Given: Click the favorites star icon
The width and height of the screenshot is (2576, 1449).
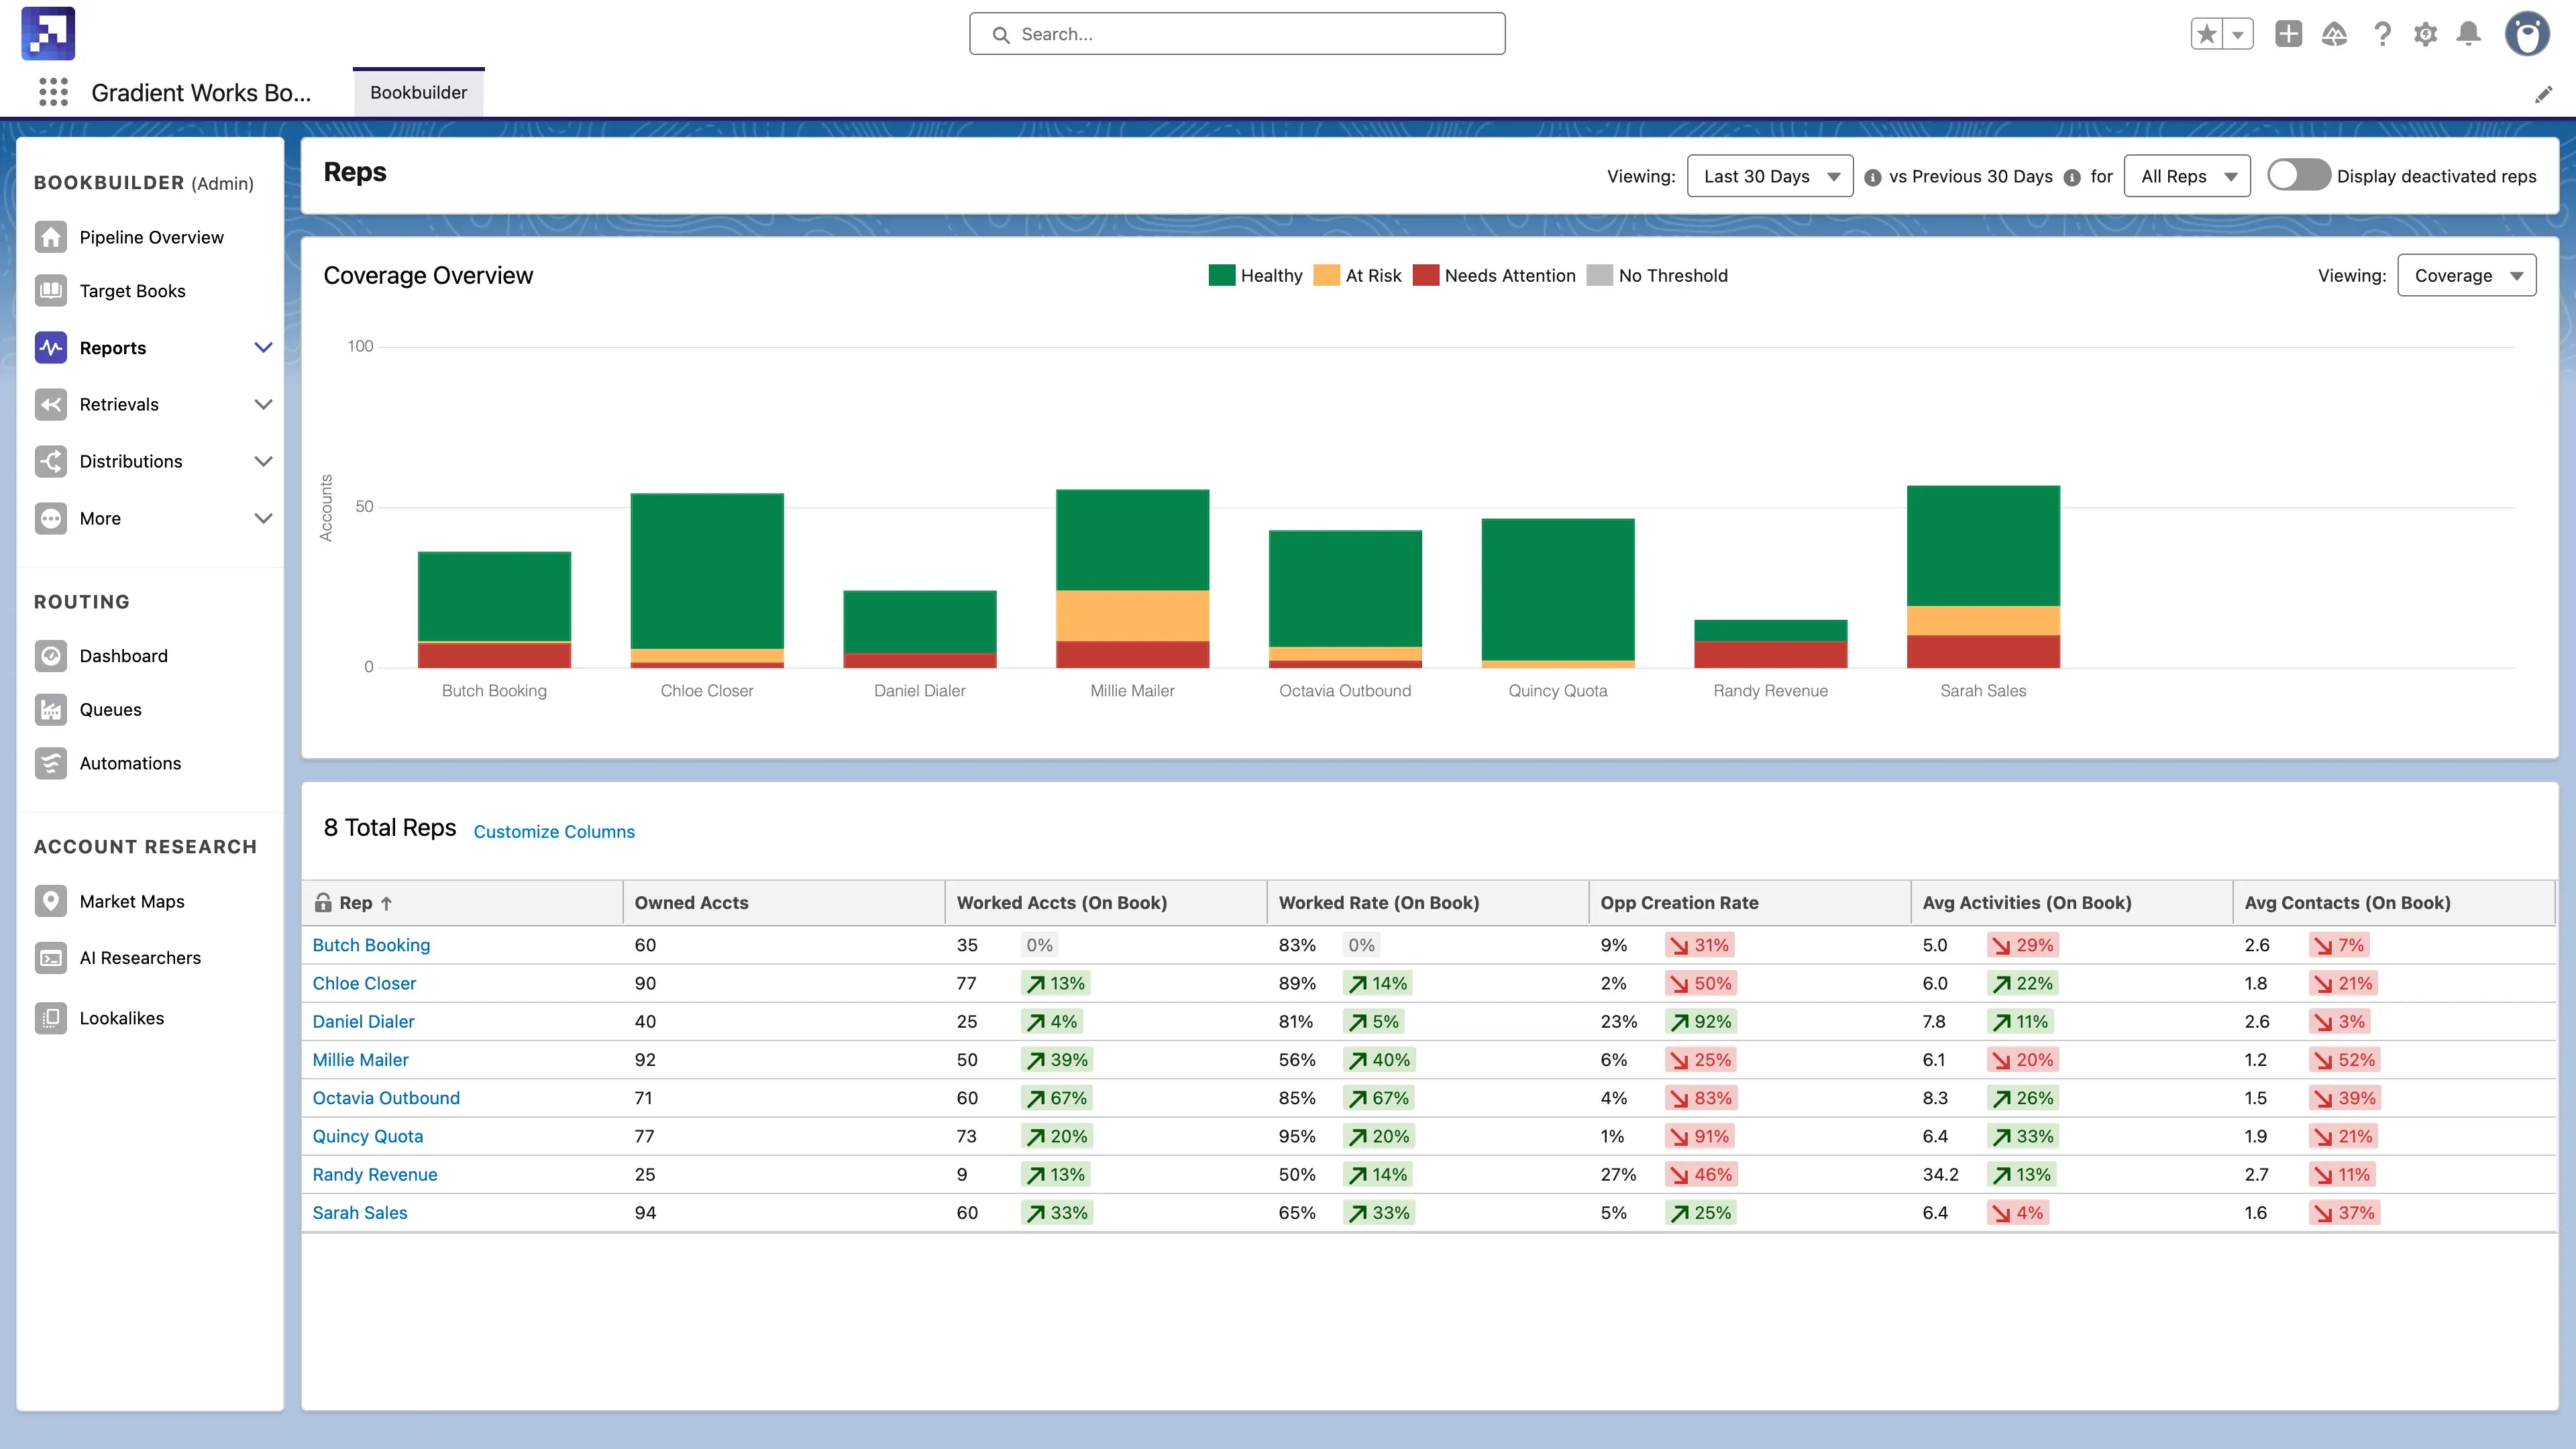Looking at the screenshot, I should [x=2206, y=34].
